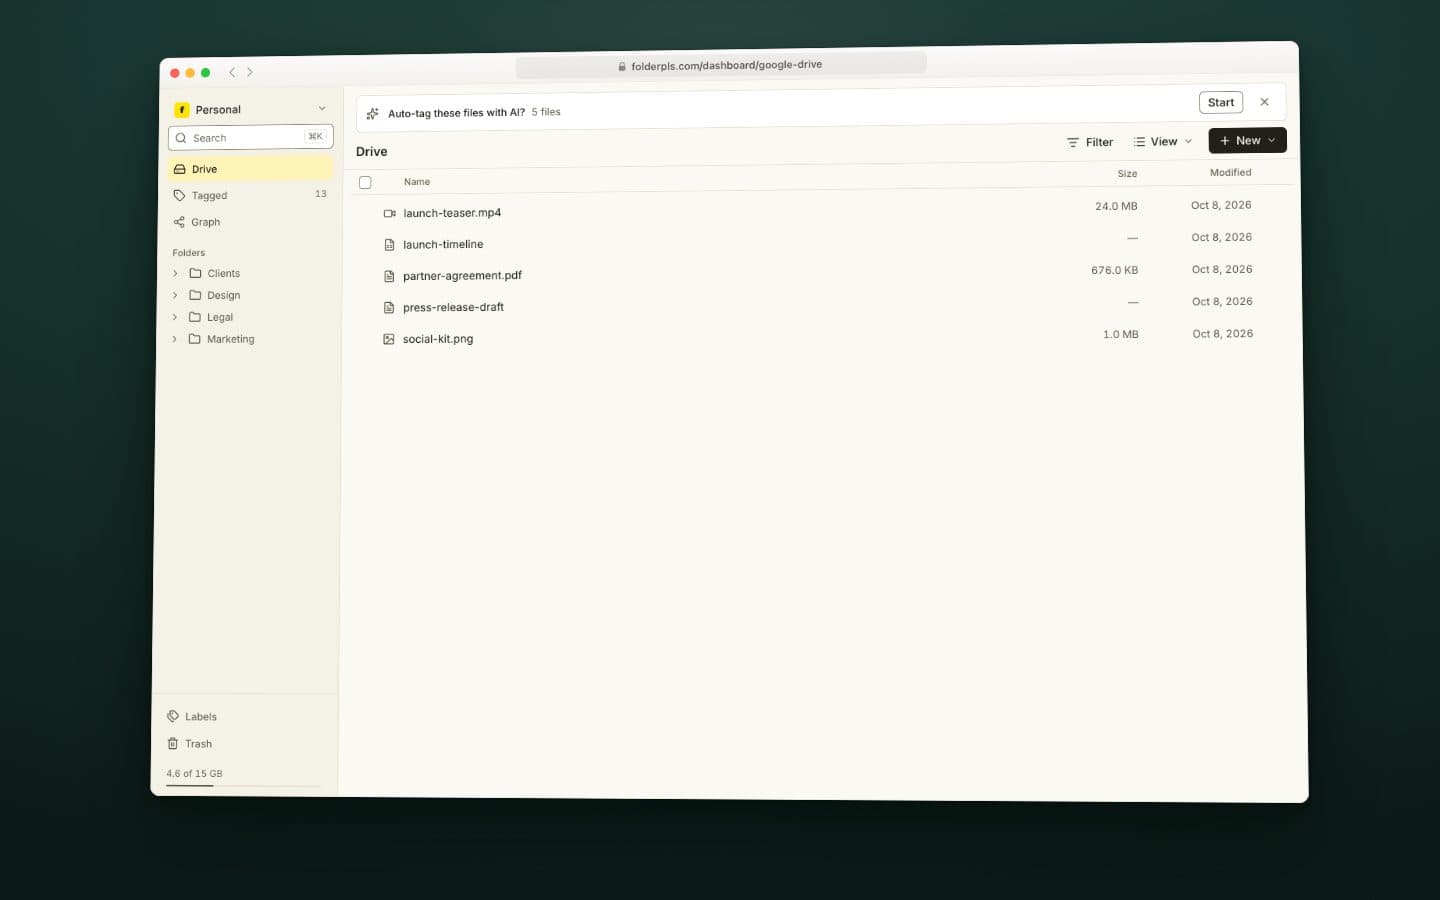The width and height of the screenshot is (1440, 900).
Task: Sort by the Name column header
Action: pyautogui.click(x=417, y=182)
